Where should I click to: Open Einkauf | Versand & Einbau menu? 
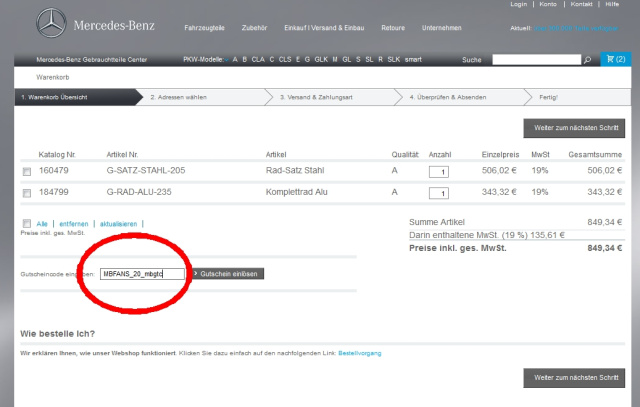(x=324, y=28)
